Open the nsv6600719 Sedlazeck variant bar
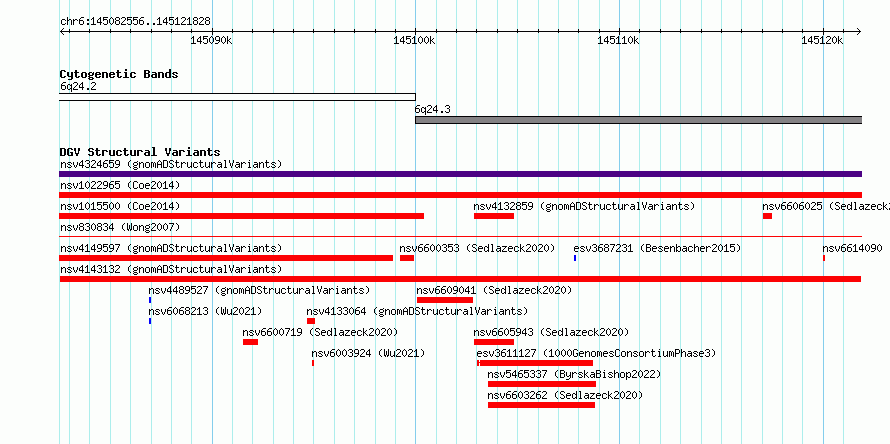Image resolution: width=890 pixels, height=444 pixels. 250,342
